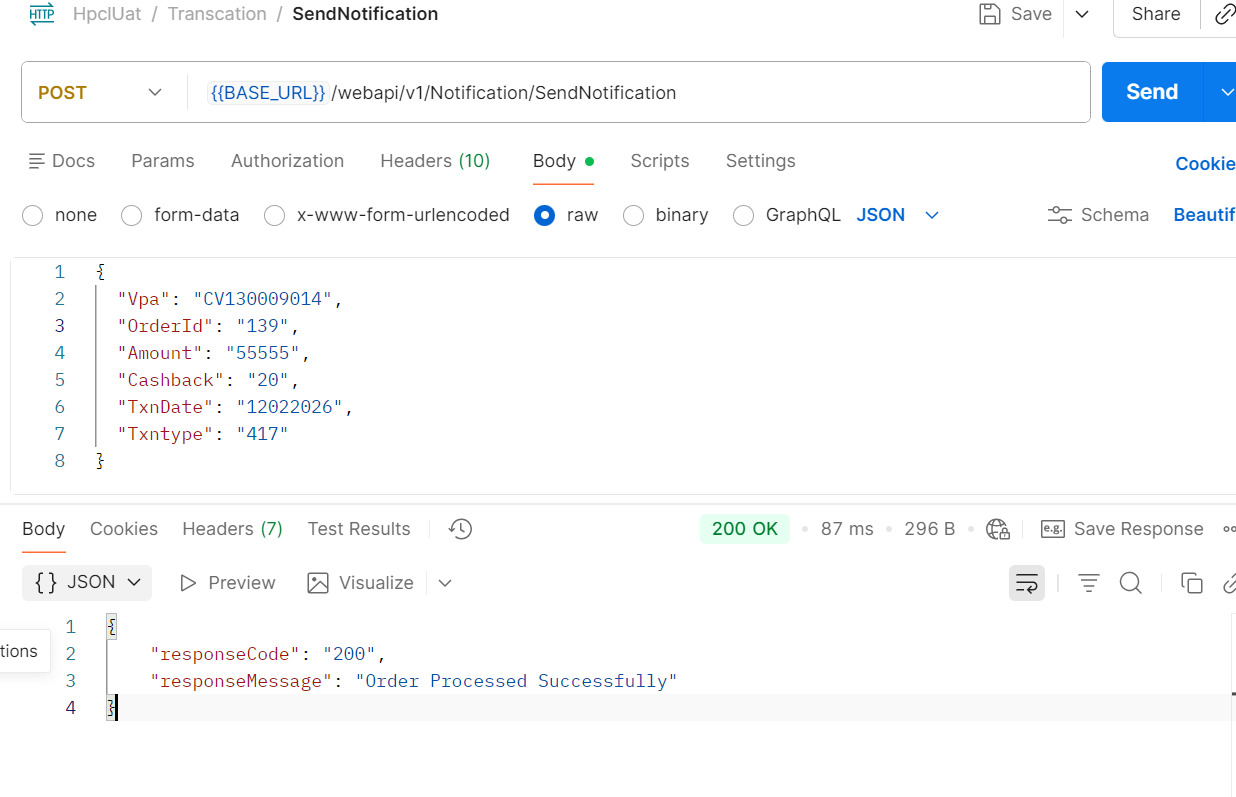Open the response JSON format dropdown
1236x797 pixels.
[87, 582]
